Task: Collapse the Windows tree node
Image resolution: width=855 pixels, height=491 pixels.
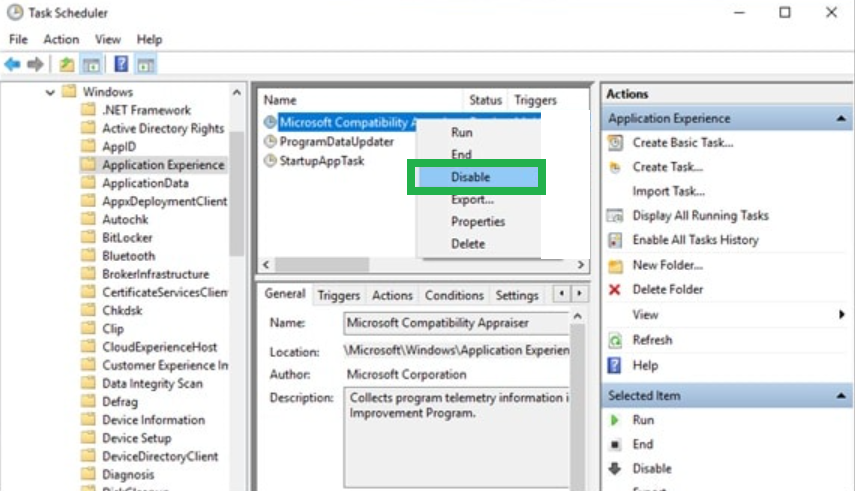Action: click(50, 92)
